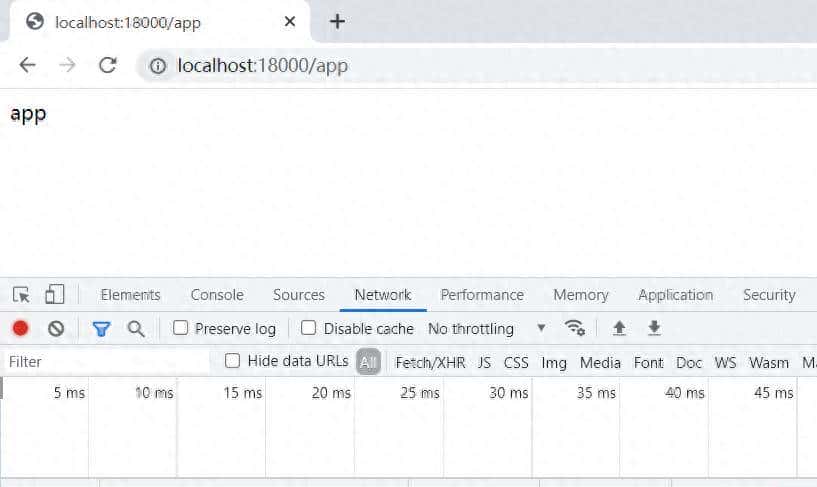Select the All filter type button
The height and width of the screenshot is (487, 817).
pyautogui.click(x=369, y=362)
